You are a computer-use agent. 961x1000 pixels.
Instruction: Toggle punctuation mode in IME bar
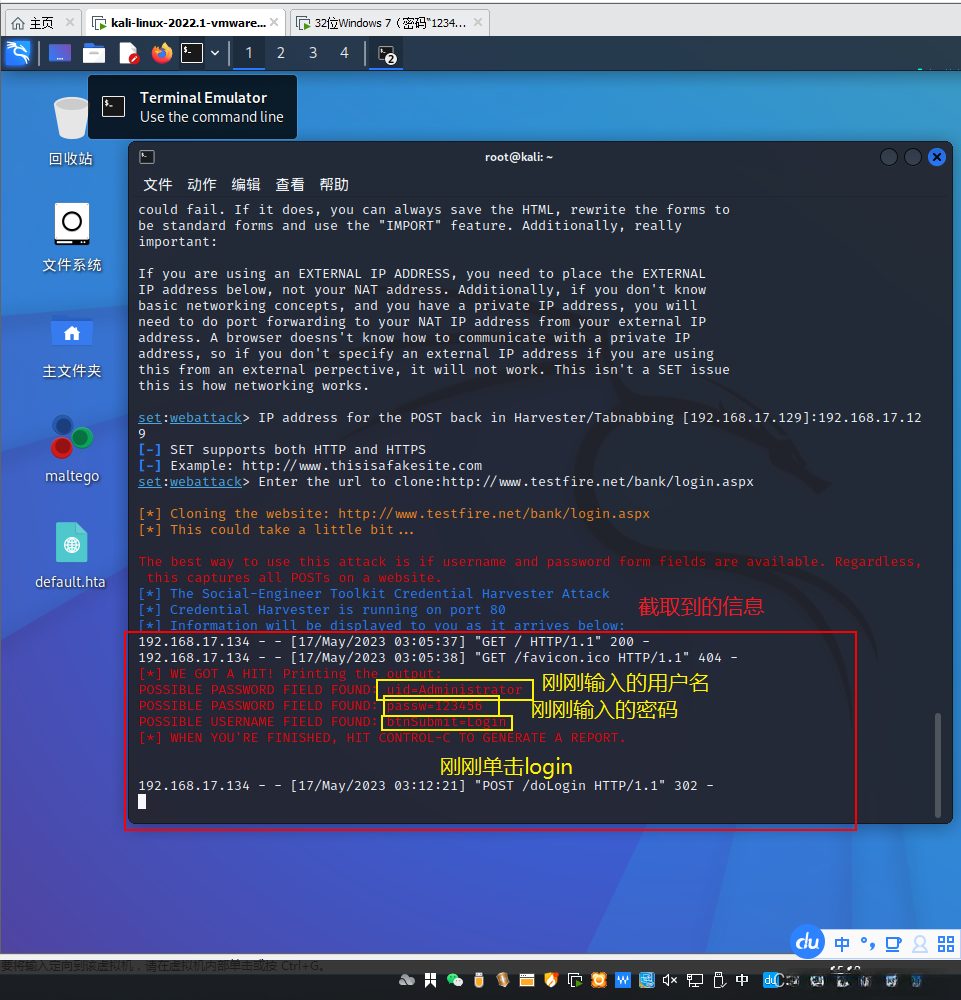tap(867, 944)
